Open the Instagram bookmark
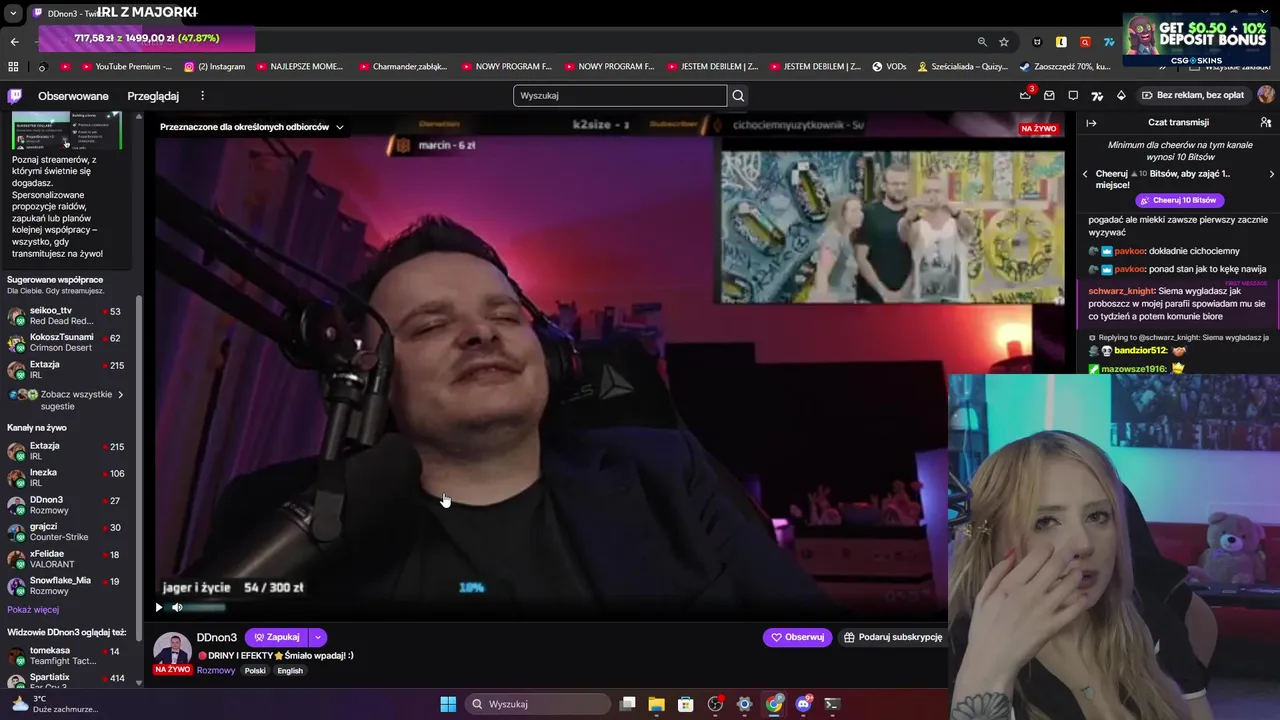This screenshot has height=720, width=1280. [x=214, y=67]
